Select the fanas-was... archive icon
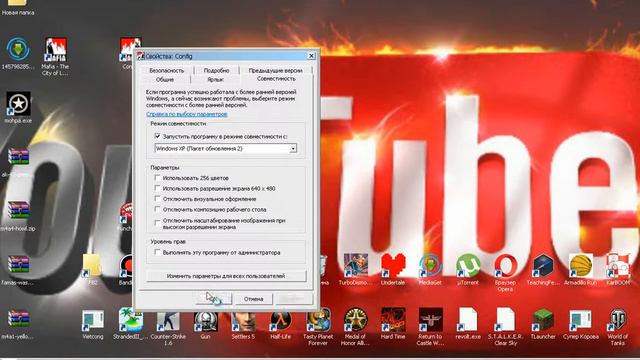This screenshot has width=640, height=360. pos(18,265)
